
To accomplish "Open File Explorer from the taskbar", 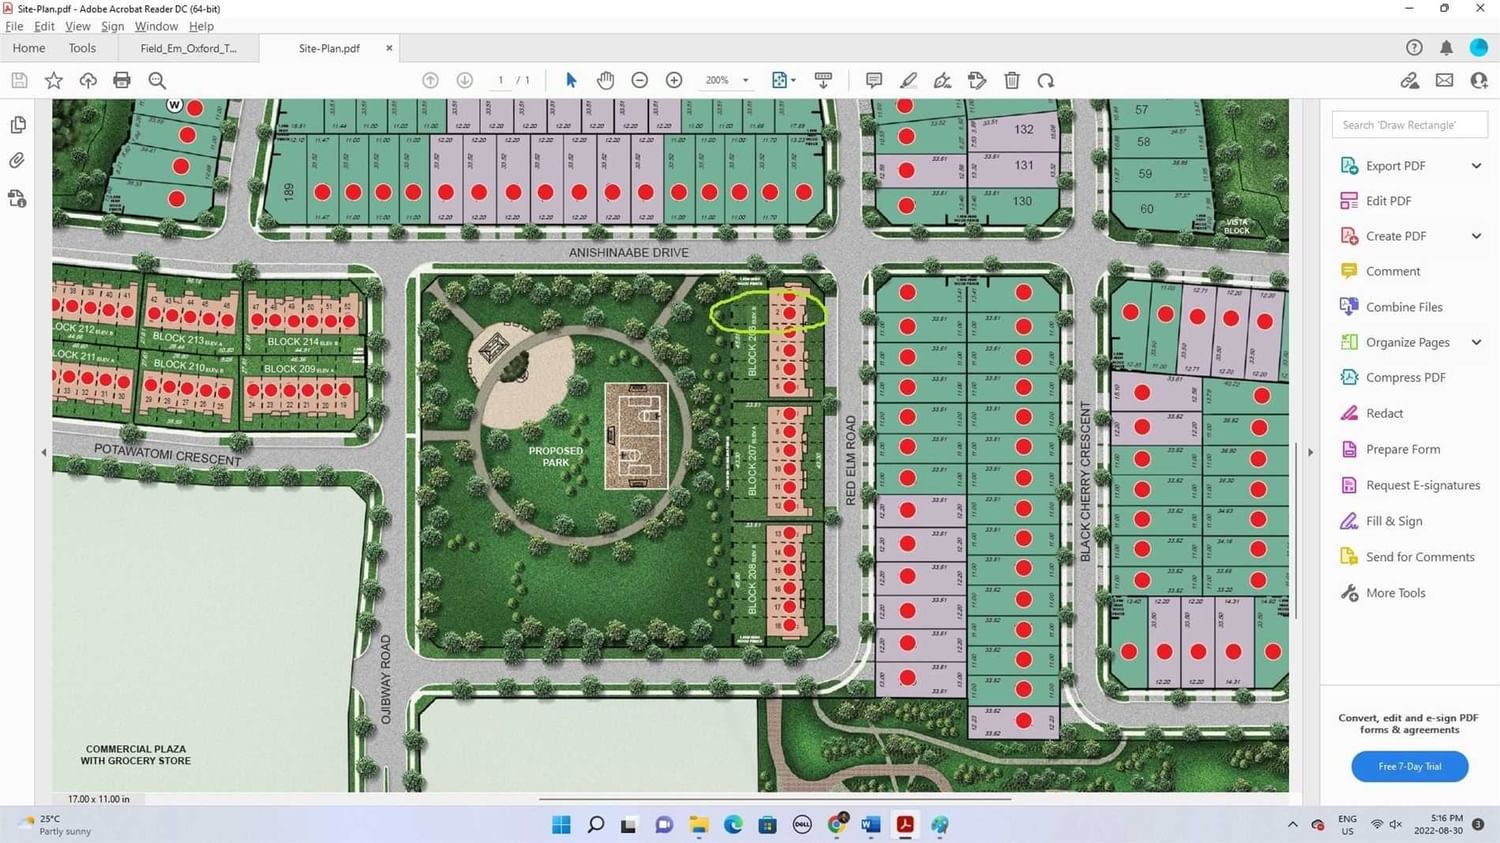I will (x=698, y=825).
